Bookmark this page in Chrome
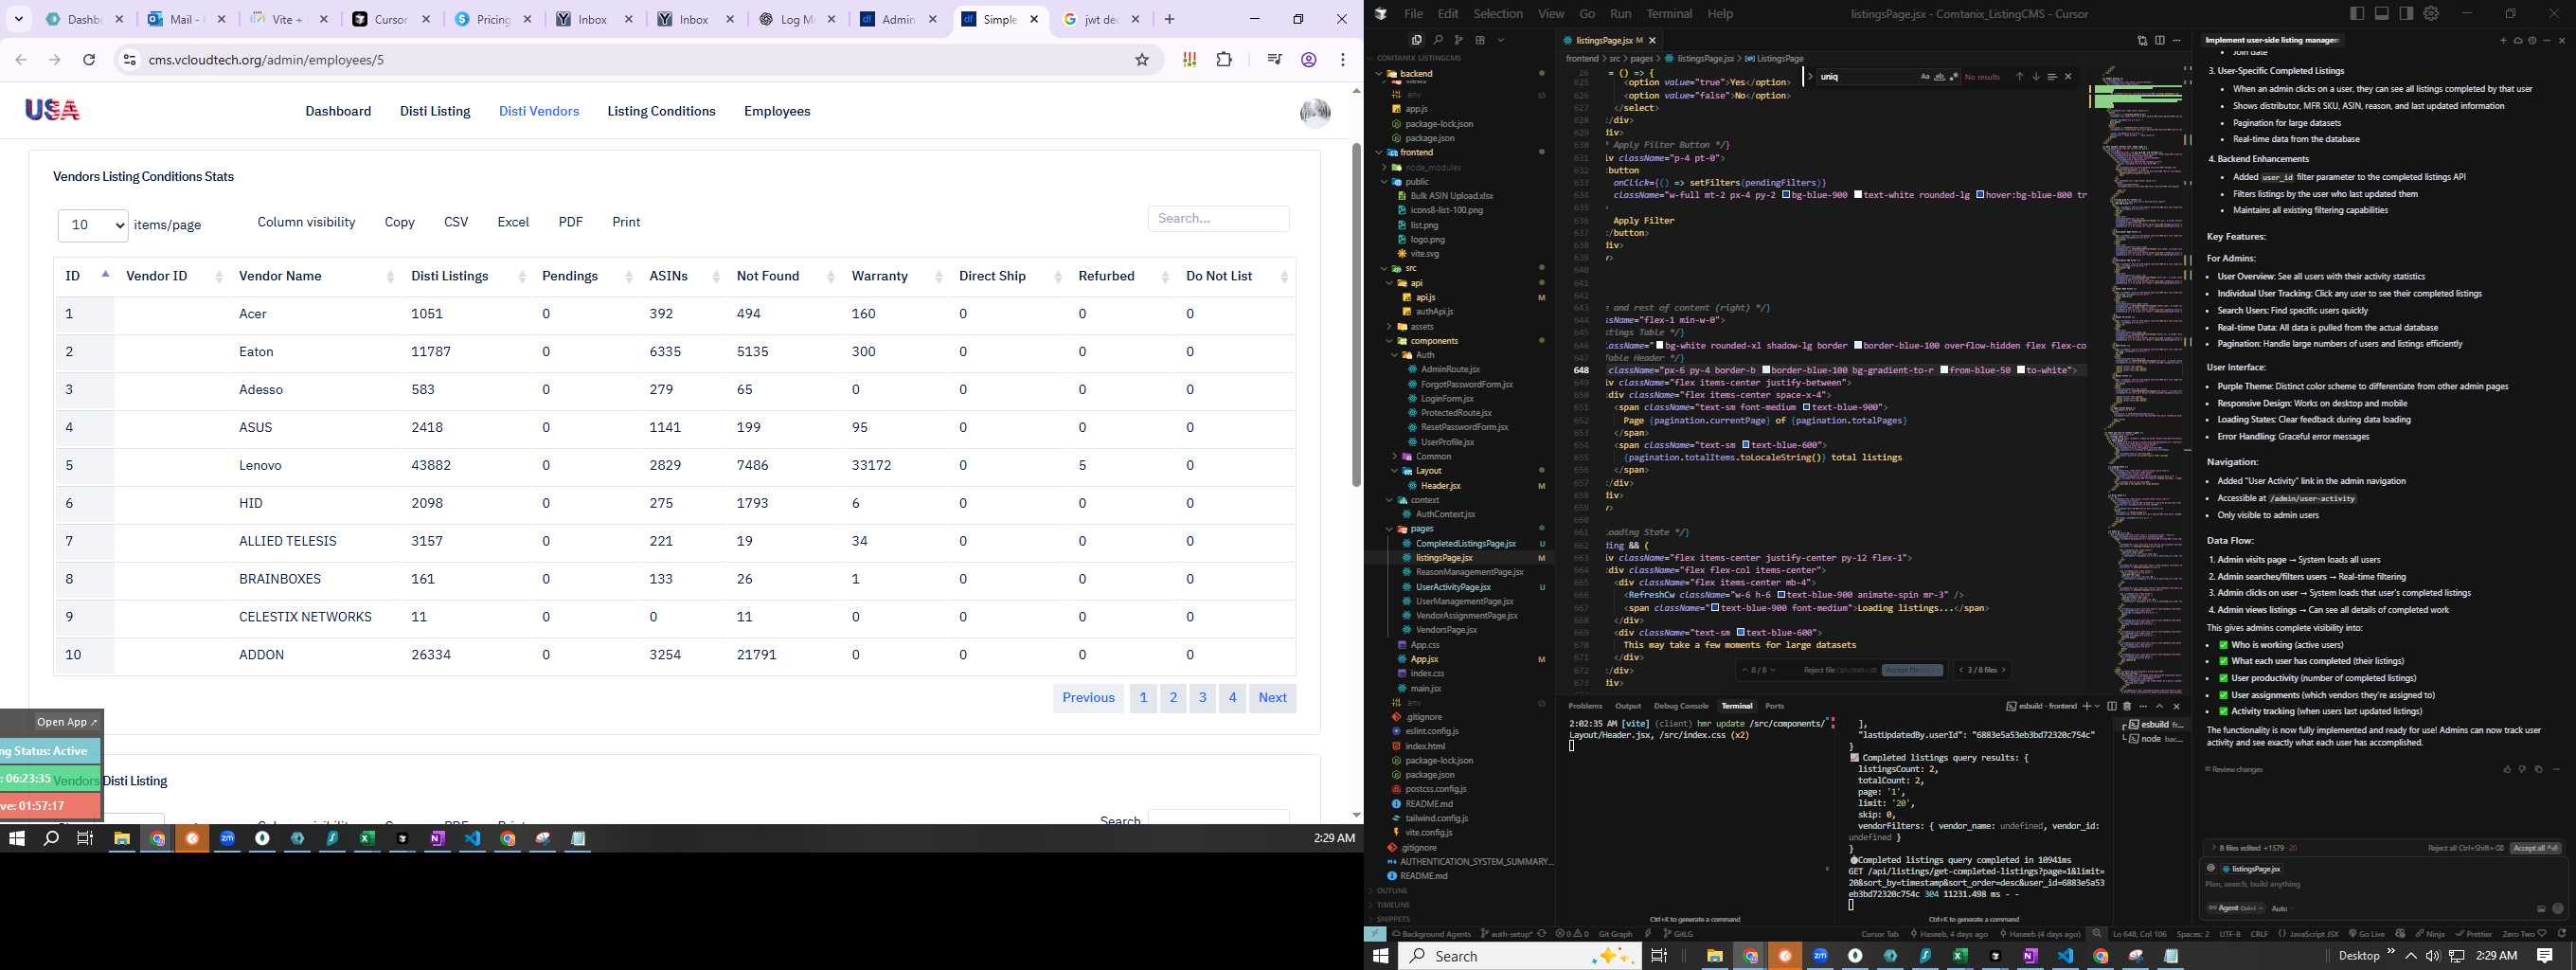2576x970 pixels. click(1142, 60)
